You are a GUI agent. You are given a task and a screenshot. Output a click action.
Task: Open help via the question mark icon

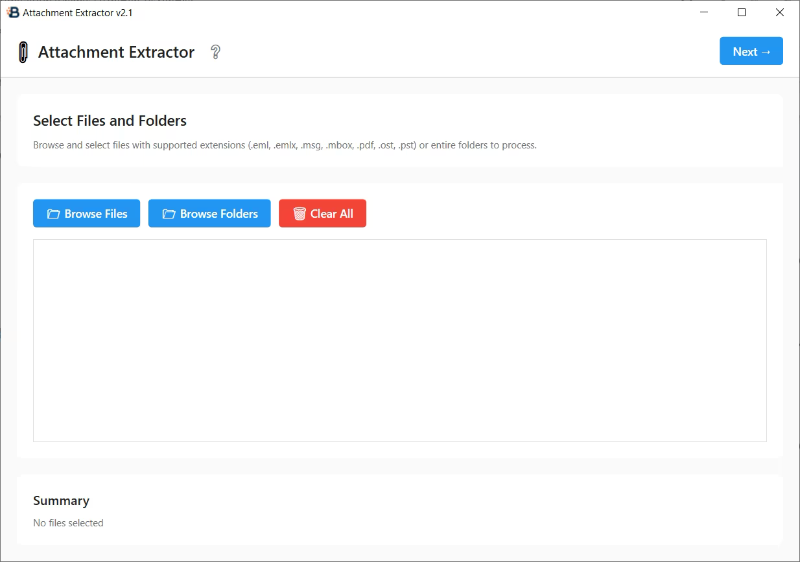point(215,52)
